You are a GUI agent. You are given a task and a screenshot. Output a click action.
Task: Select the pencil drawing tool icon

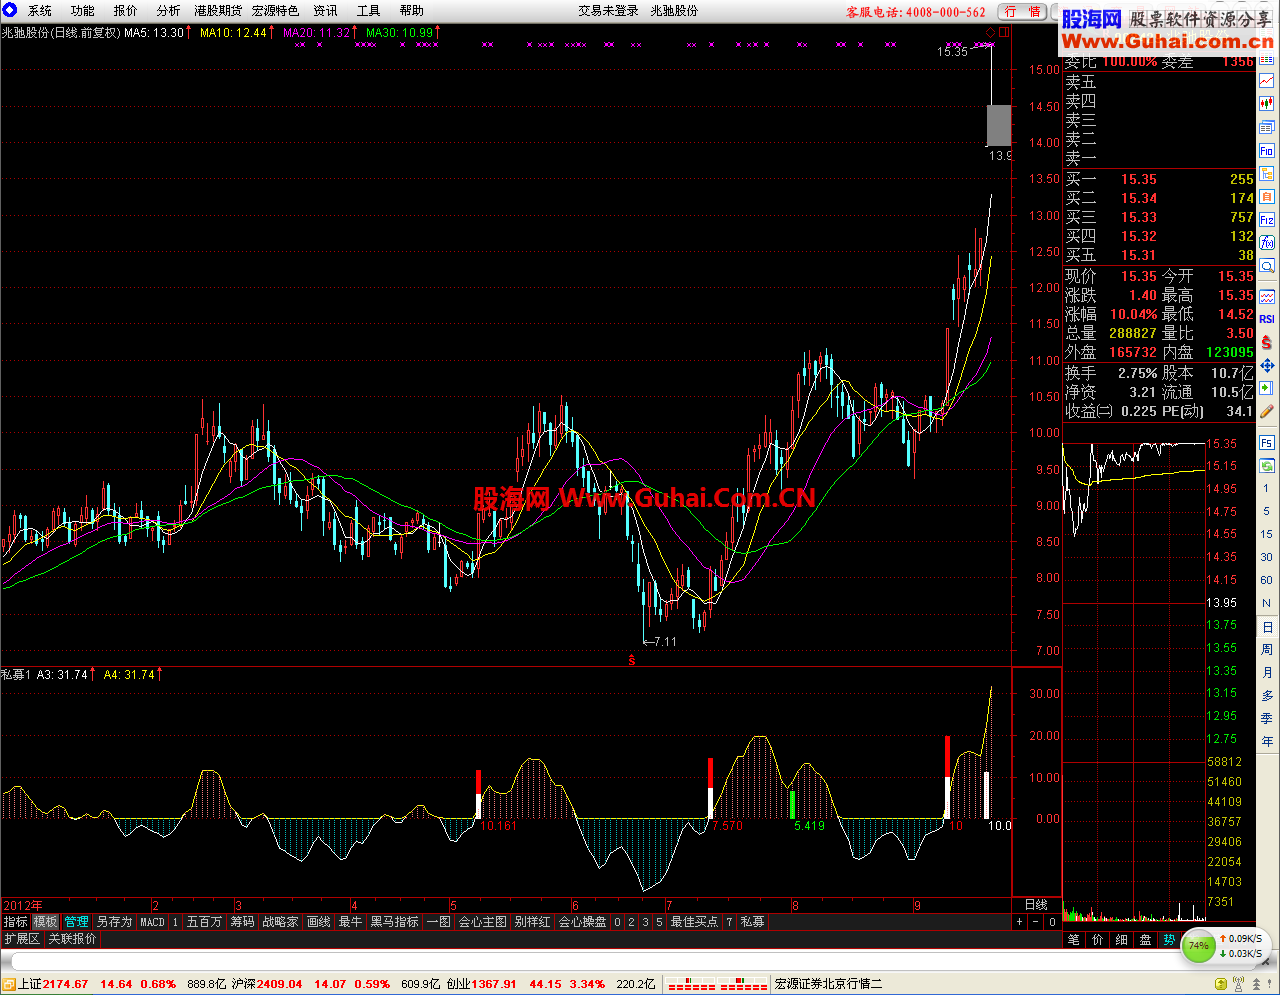[1267, 411]
